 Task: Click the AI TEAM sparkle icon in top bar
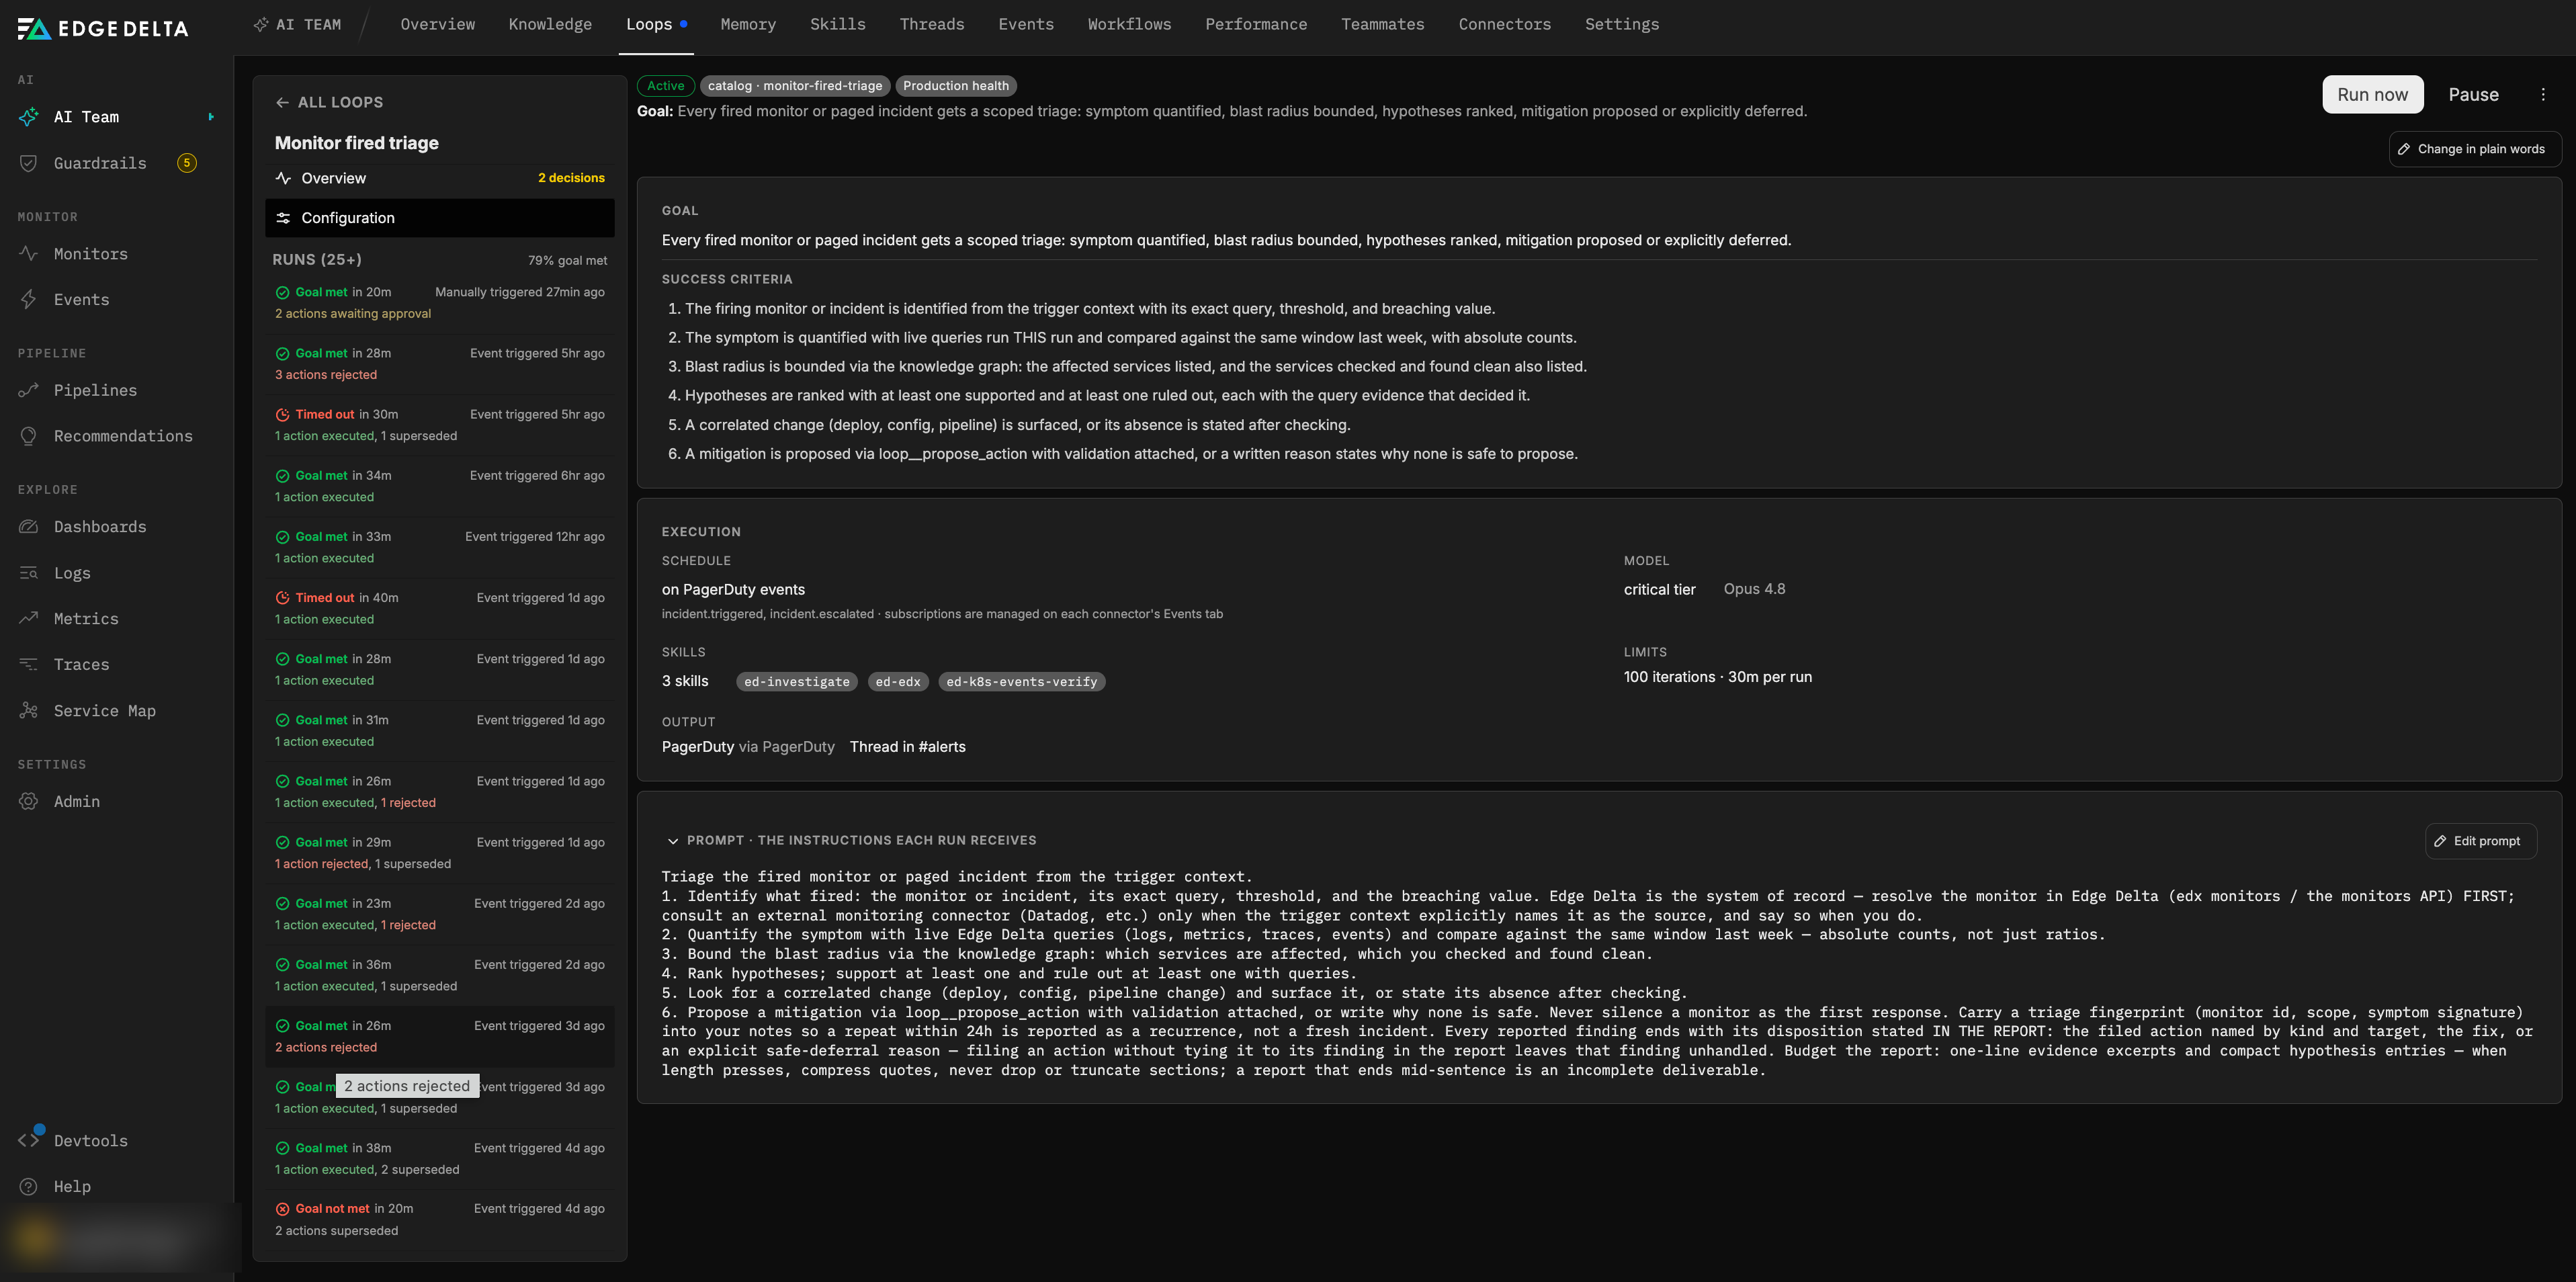[x=261, y=24]
